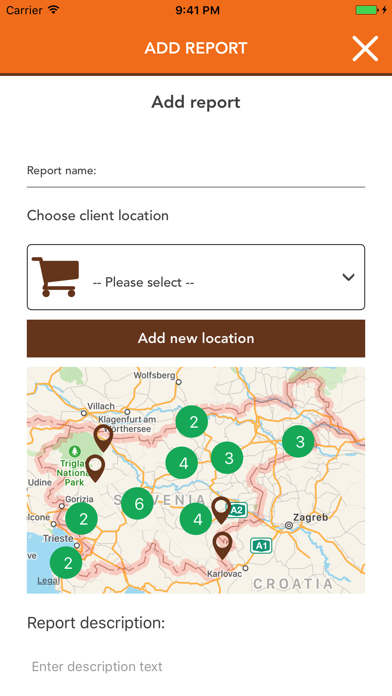Tap the battery icon in status bar
The image size is (392, 696).
(x=367, y=10)
